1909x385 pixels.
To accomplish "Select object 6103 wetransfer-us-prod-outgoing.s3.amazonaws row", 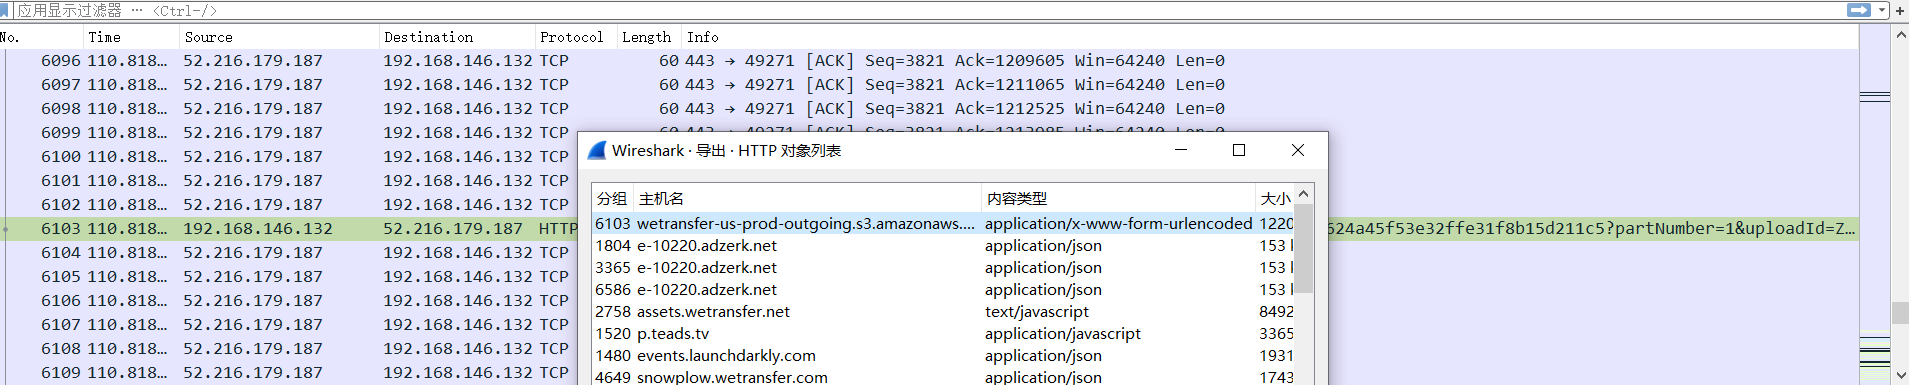I will click(x=943, y=223).
